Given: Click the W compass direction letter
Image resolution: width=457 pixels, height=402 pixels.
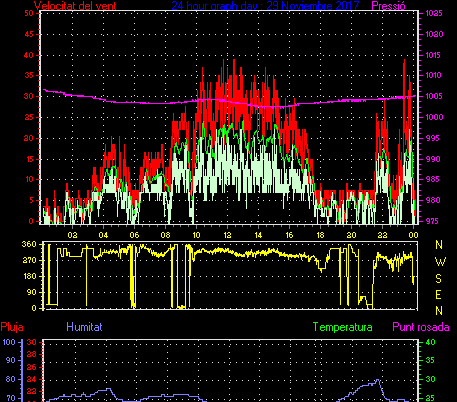Looking at the screenshot, I should pos(440,262).
